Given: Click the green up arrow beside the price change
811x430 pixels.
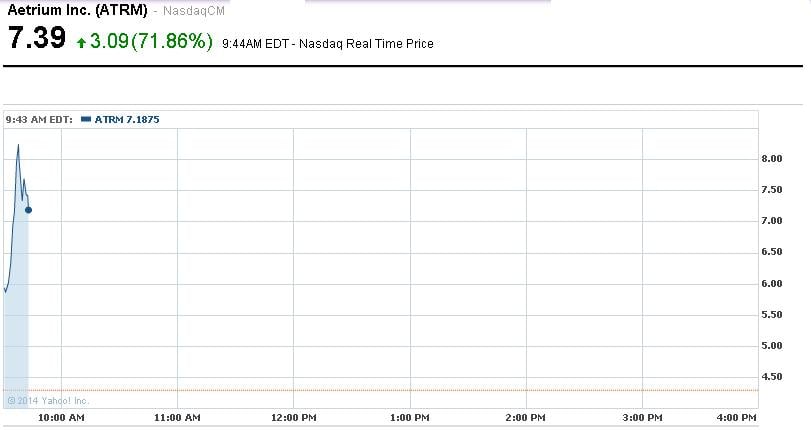Looking at the screenshot, I should coord(81,43).
